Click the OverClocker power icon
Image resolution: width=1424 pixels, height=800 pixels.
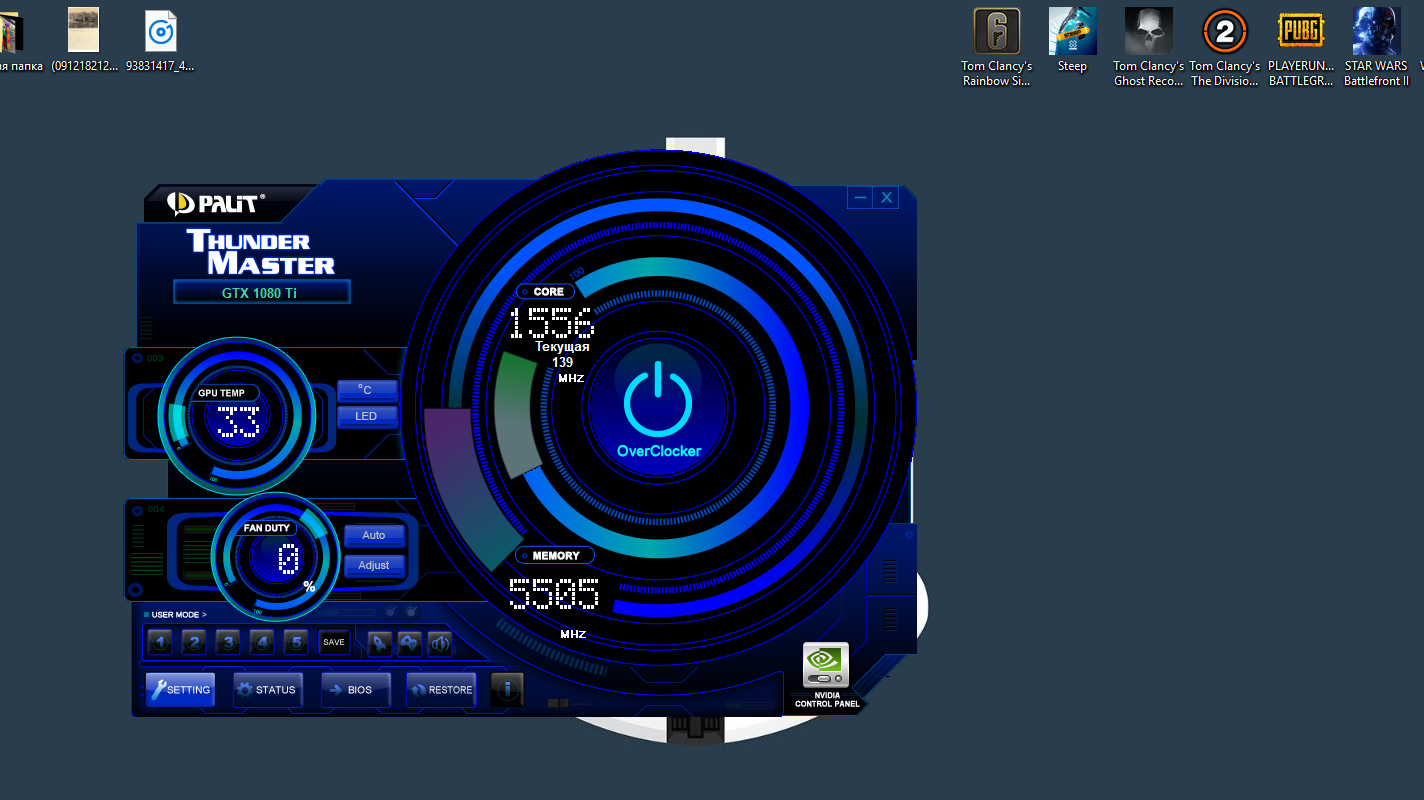(x=658, y=399)
